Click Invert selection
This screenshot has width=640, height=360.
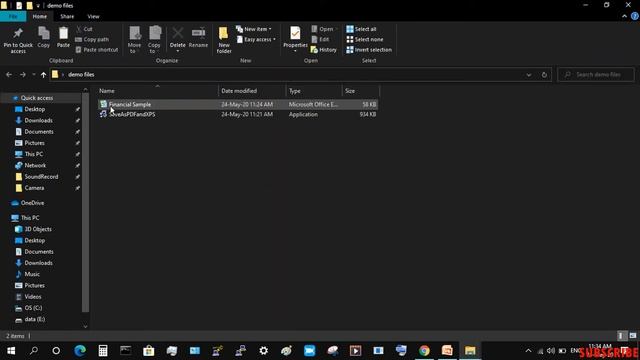pos(369,50)
